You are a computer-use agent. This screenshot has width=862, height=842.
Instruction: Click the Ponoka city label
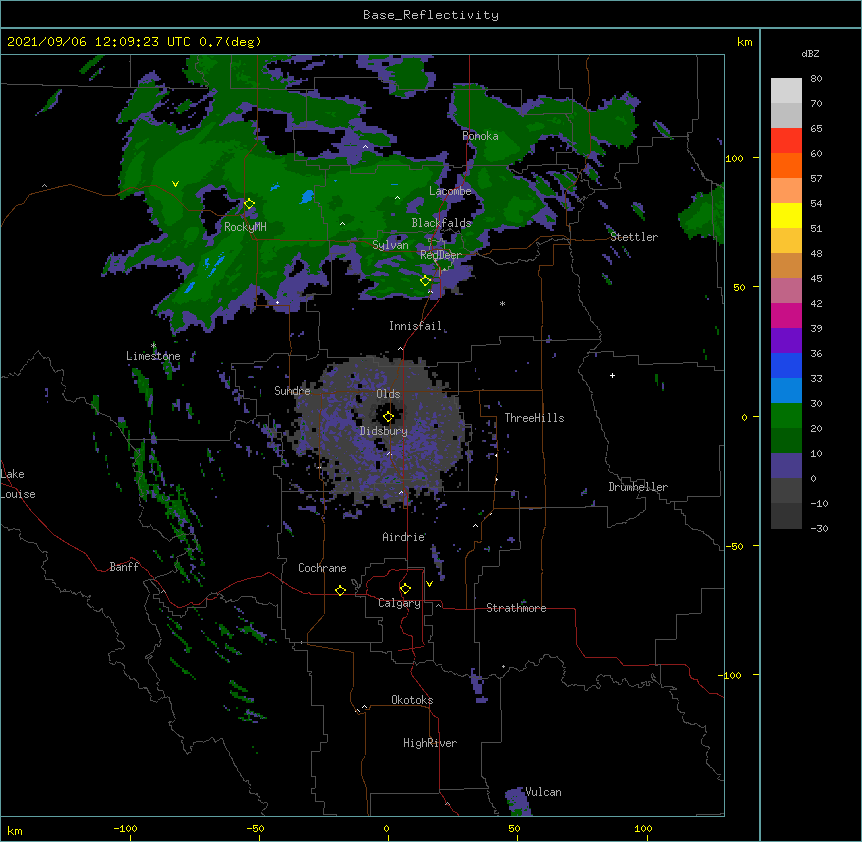480,136
